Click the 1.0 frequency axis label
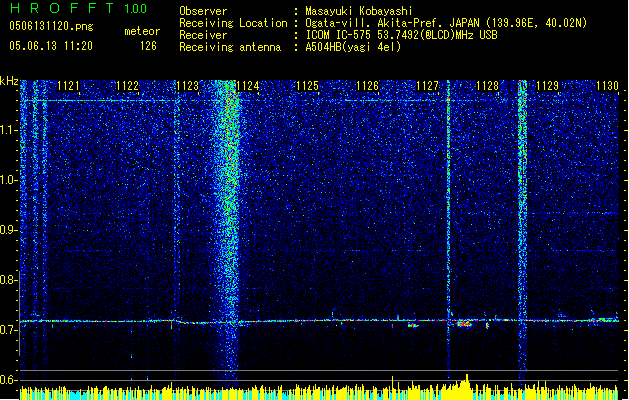Screen dimensions: 629x400 tap(9, 180)
